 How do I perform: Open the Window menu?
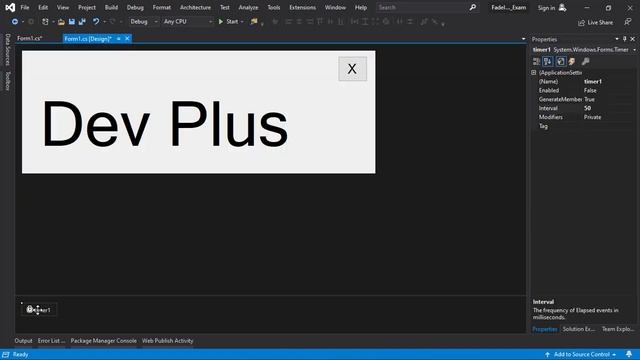[335, 7]
